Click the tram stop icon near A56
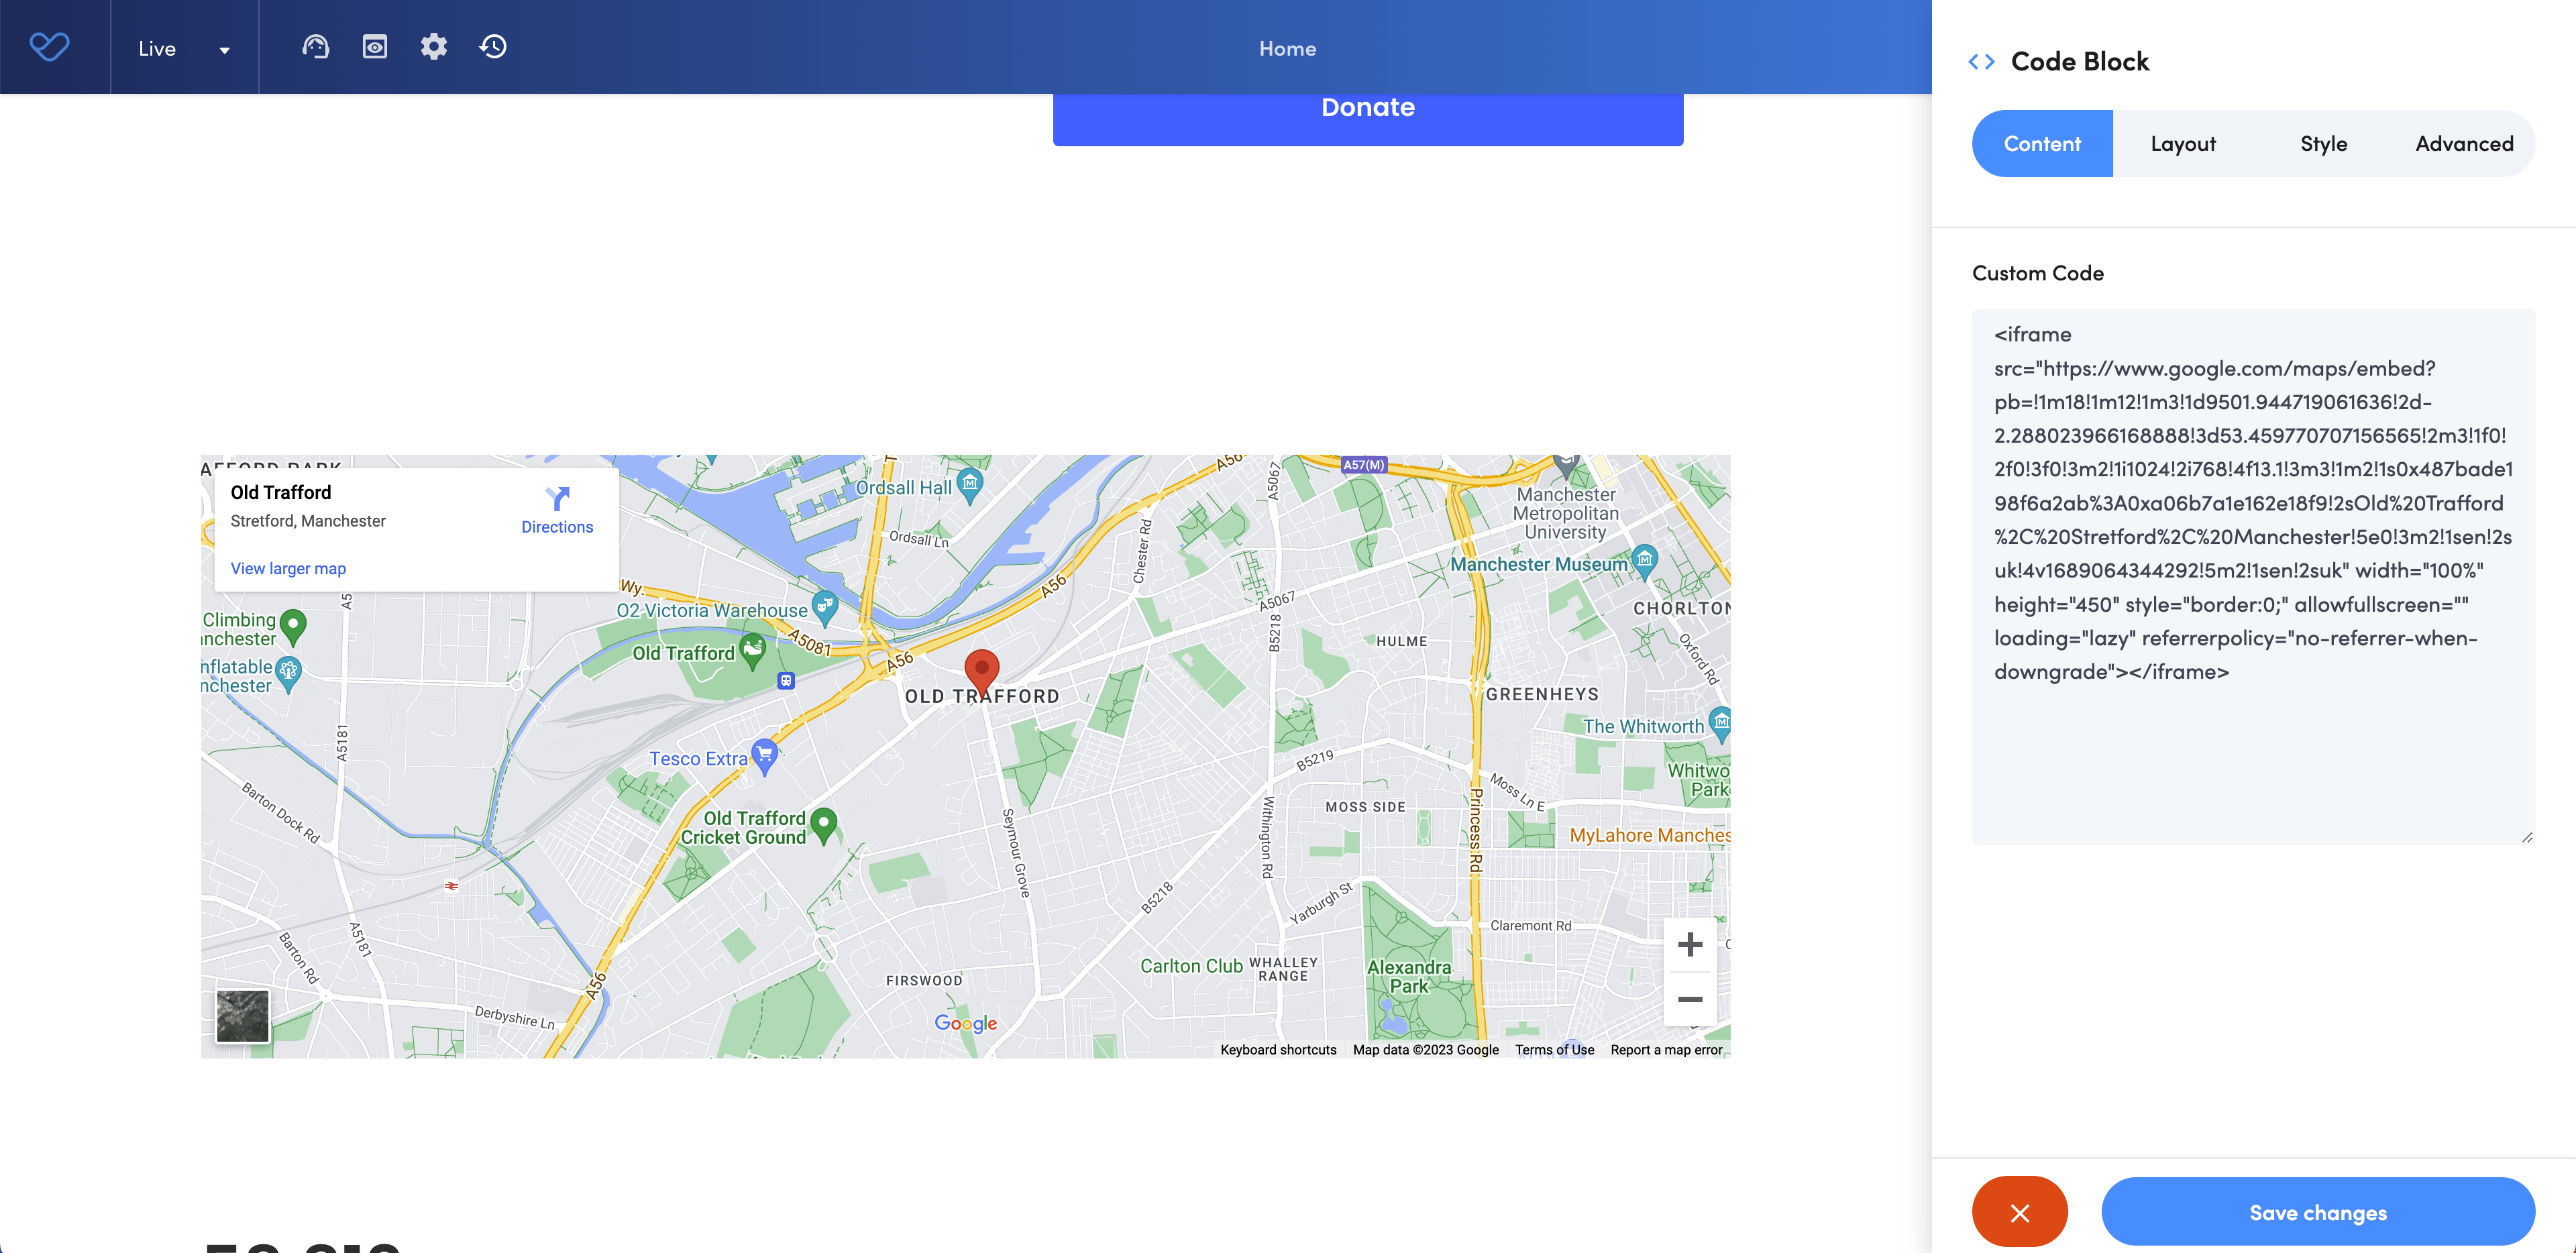The image size is (2576, 1253). [786, 681]
